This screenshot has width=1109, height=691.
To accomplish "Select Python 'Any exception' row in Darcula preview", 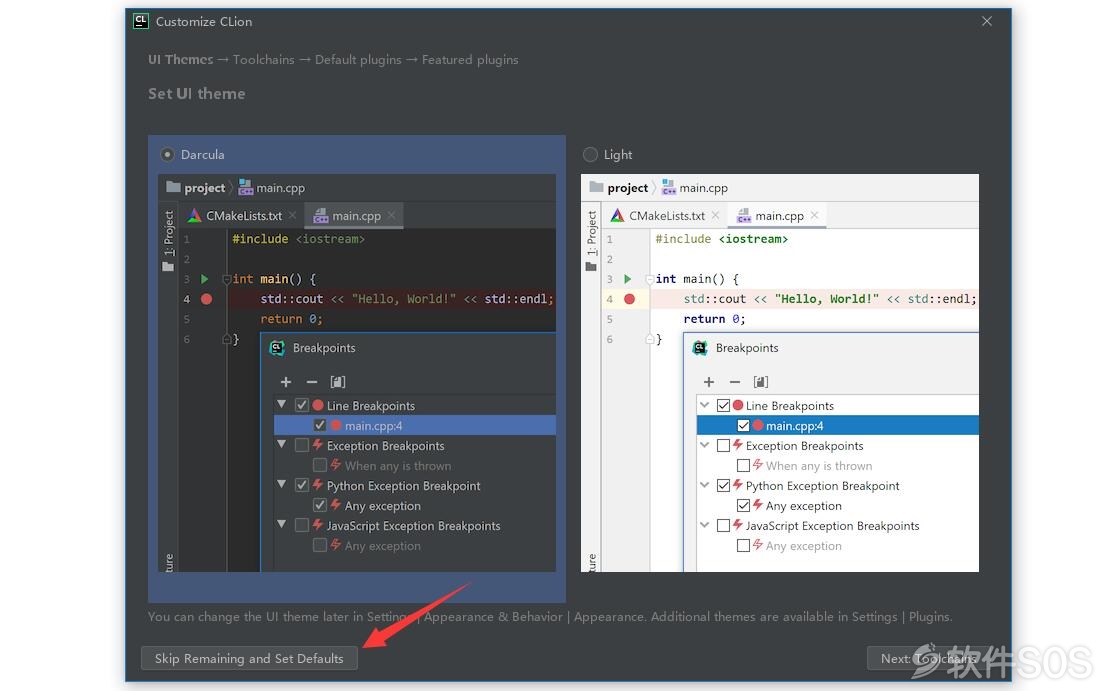I will 414,506.
